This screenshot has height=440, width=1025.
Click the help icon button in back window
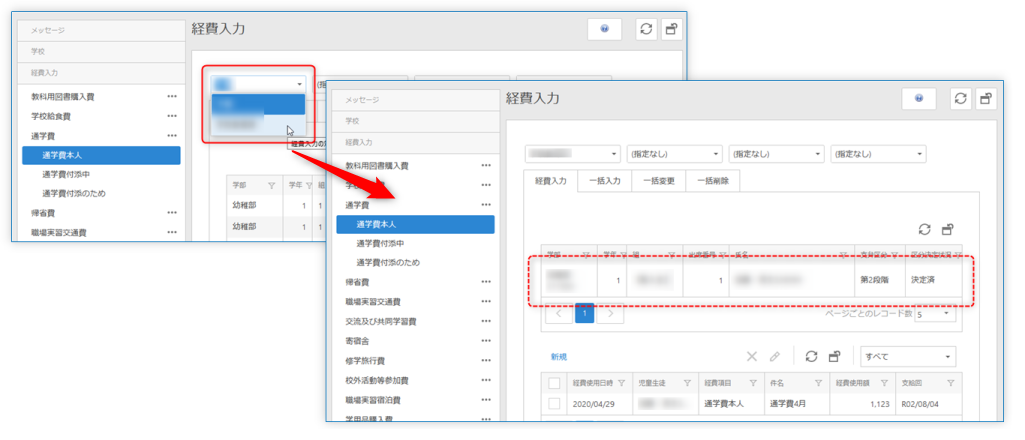tap(605, 29)
